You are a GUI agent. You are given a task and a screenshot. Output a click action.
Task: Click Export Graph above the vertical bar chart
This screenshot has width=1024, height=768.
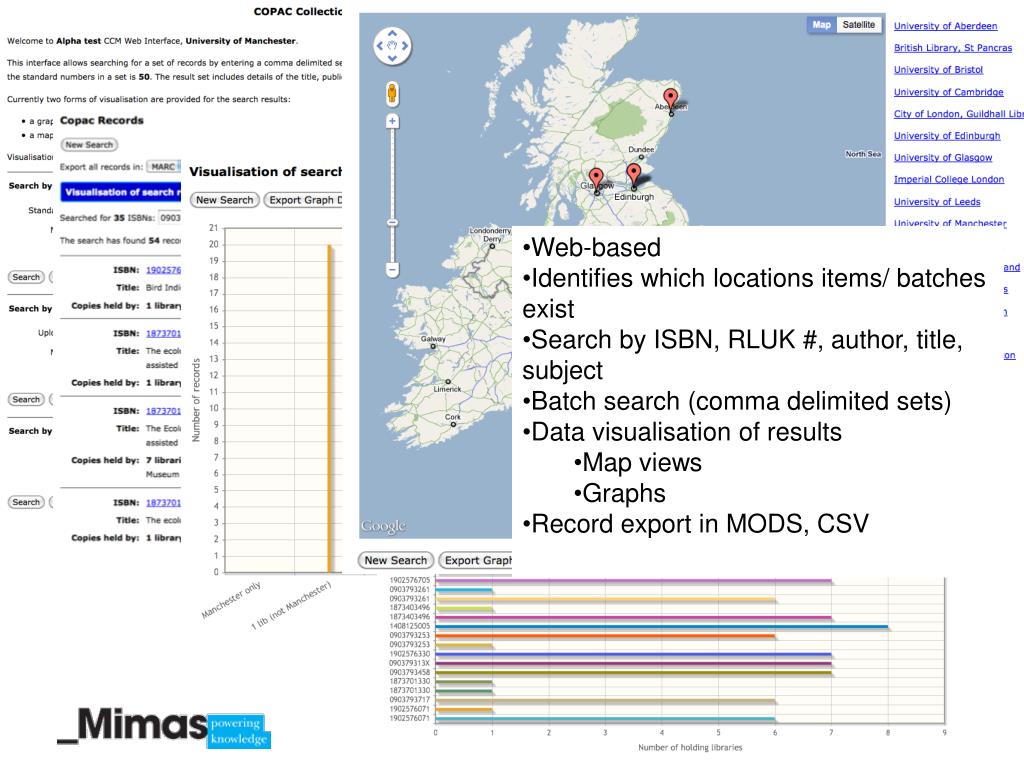[303, 200]
